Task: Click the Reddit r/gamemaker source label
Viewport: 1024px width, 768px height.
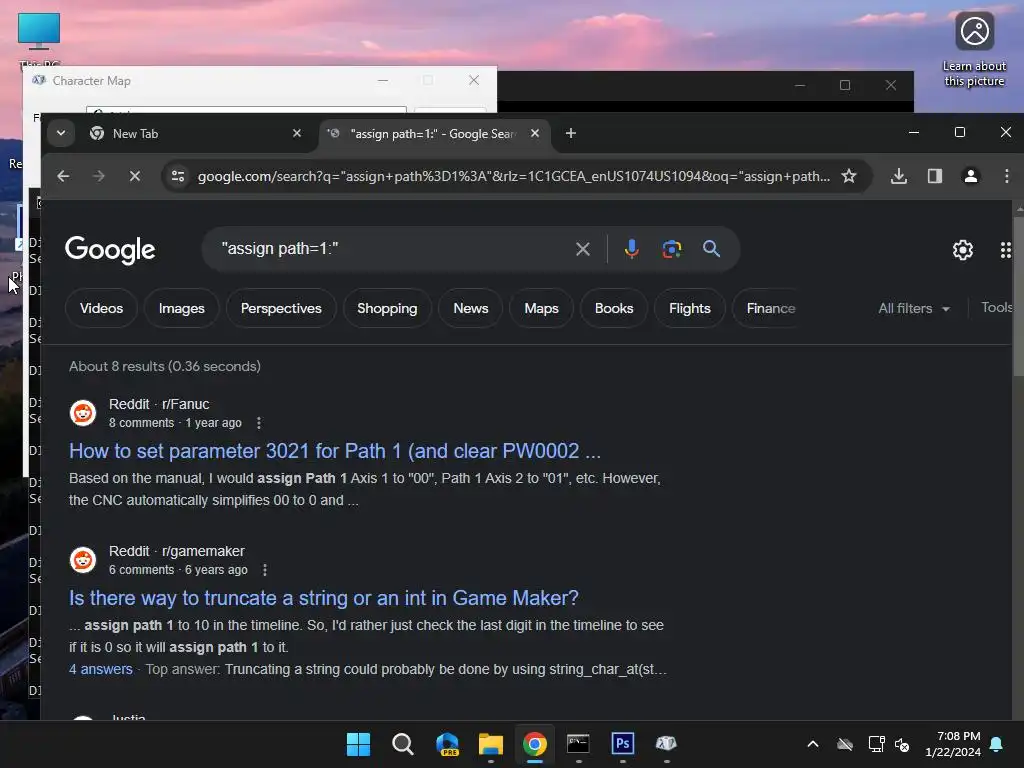Action: point(176,551)
